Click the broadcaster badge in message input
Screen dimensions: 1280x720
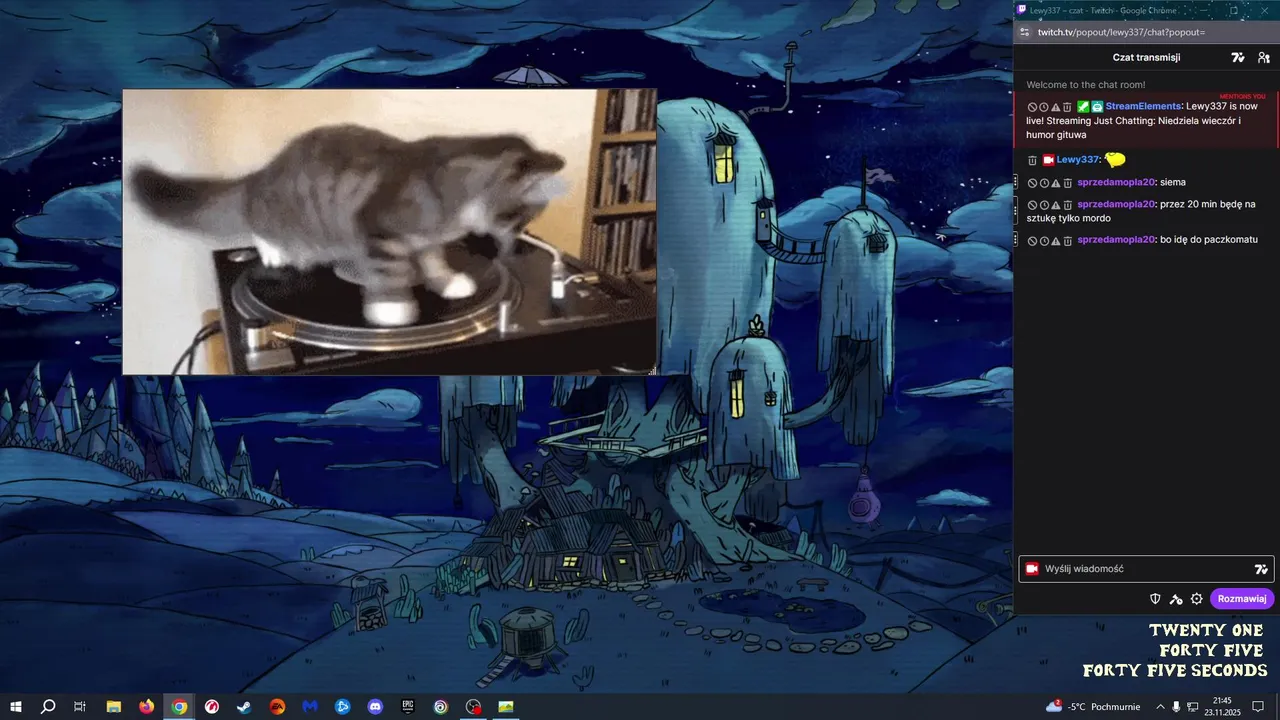click(x=1032, y=569)
